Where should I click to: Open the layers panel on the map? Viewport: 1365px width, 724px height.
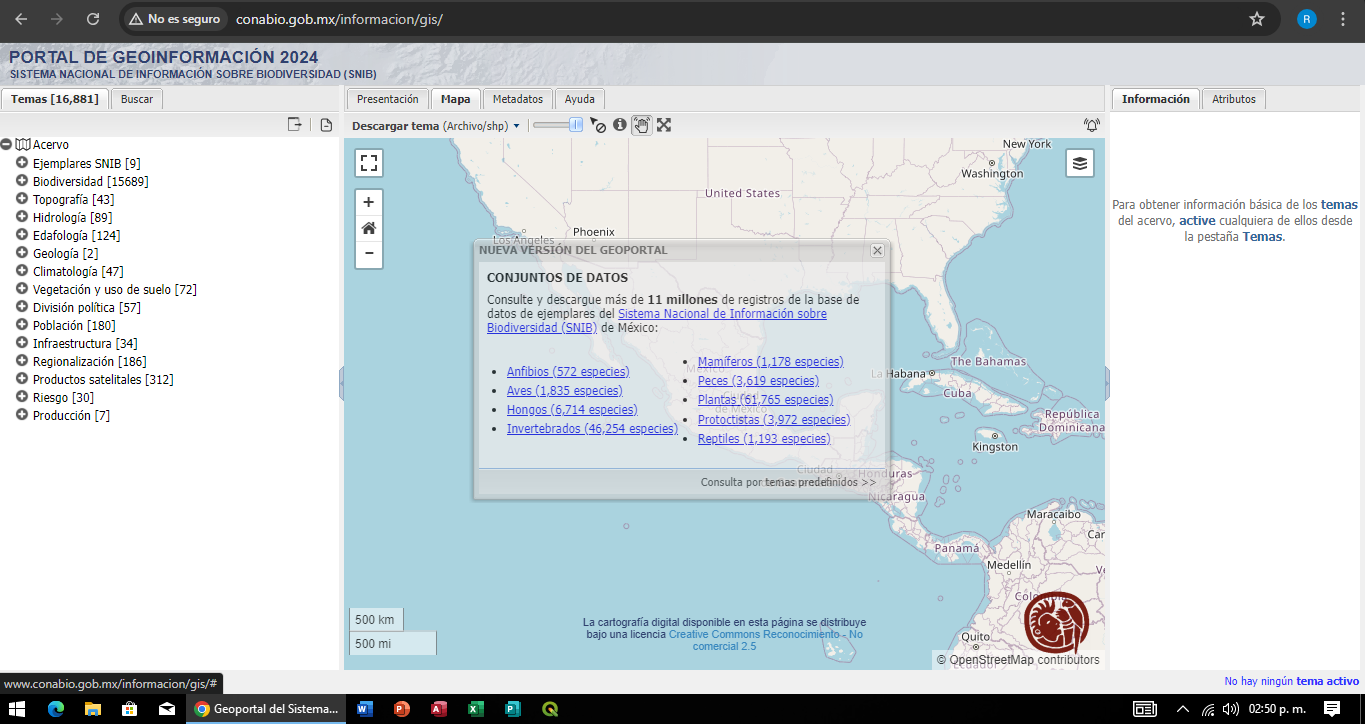click(1079, 162)
